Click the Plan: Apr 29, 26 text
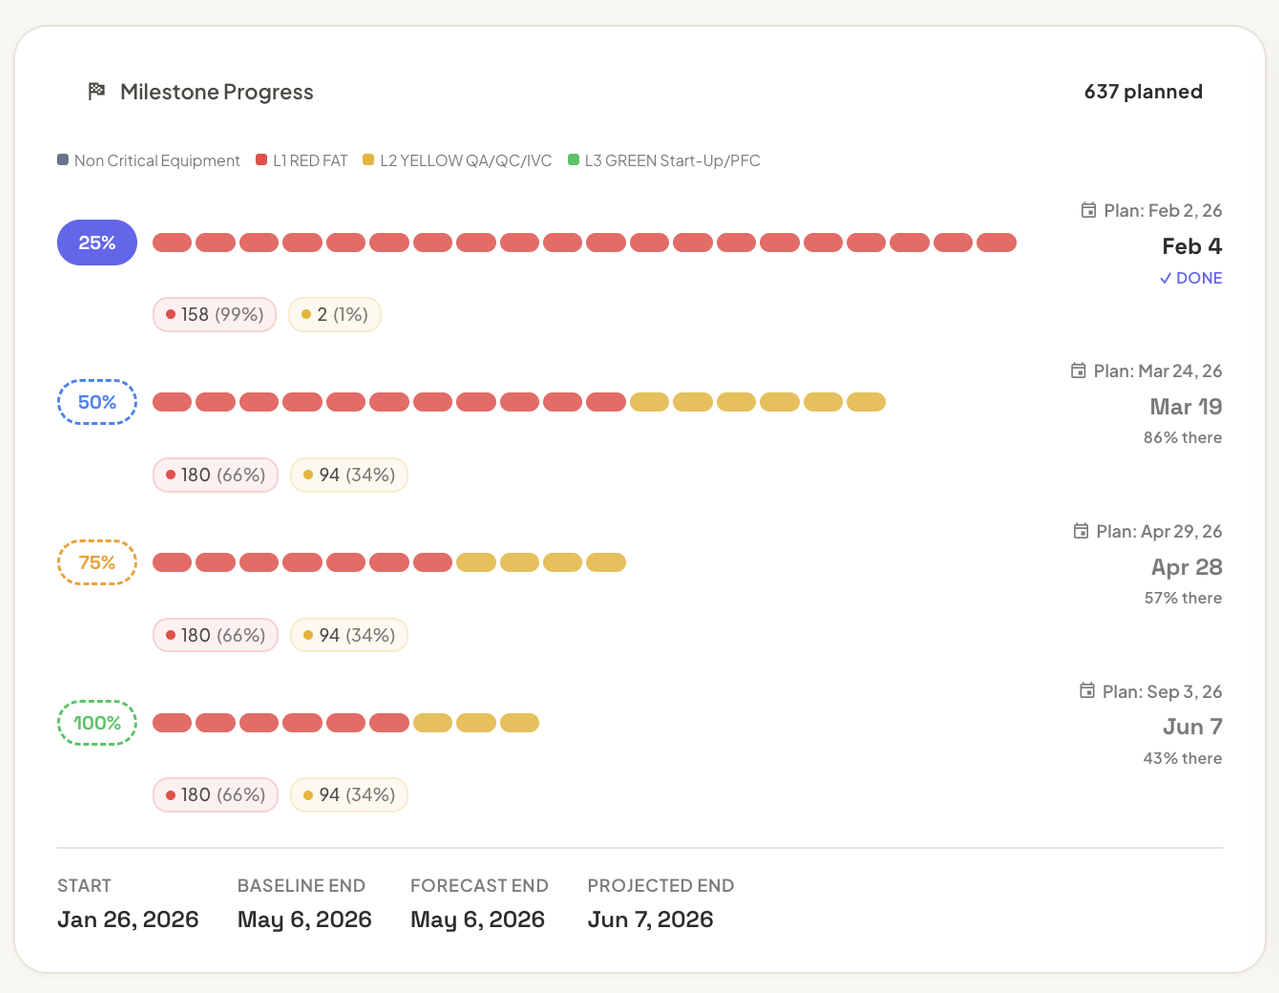The image size is (1279, 993). (1159, 531)
